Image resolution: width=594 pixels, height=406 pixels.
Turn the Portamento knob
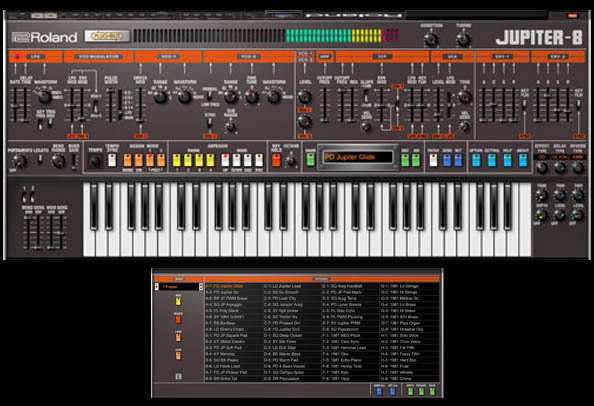tap(19, 161)
